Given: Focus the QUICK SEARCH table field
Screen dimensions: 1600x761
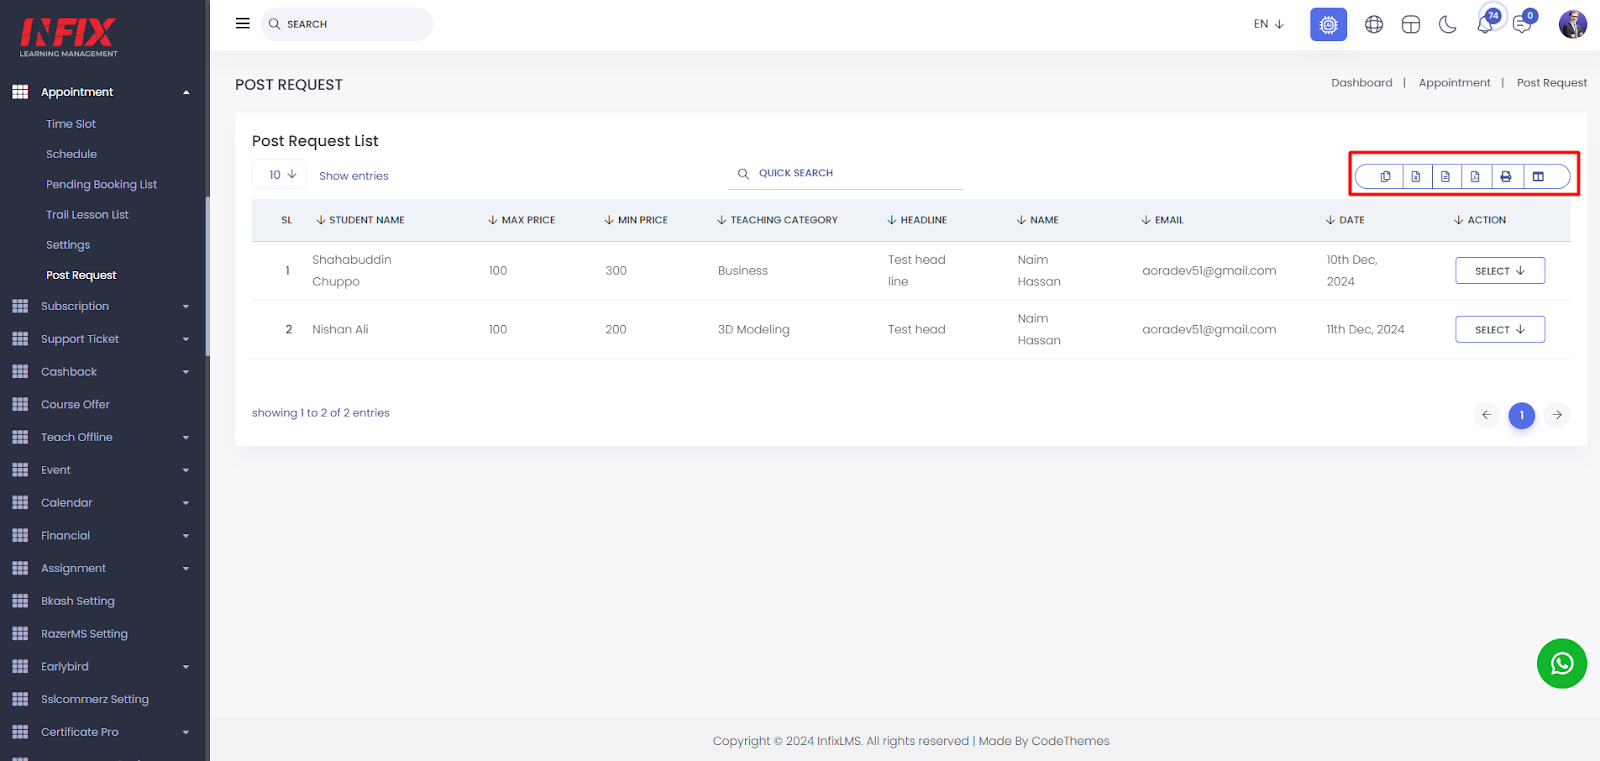Looking at the screenshot, I should (846, 173).
